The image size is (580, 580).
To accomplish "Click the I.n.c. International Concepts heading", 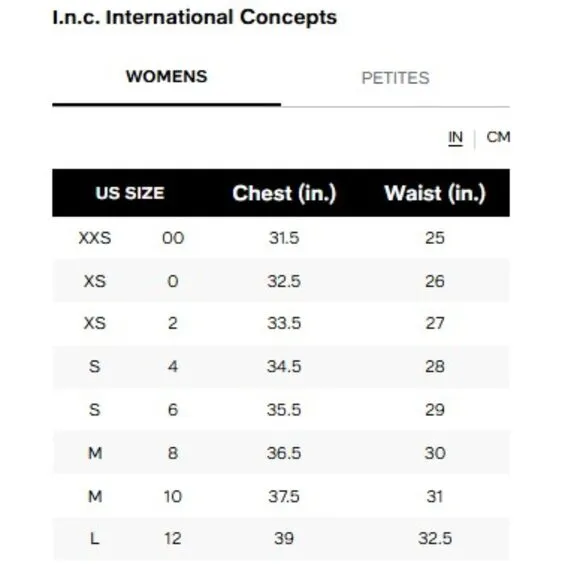I will point(195,17).
